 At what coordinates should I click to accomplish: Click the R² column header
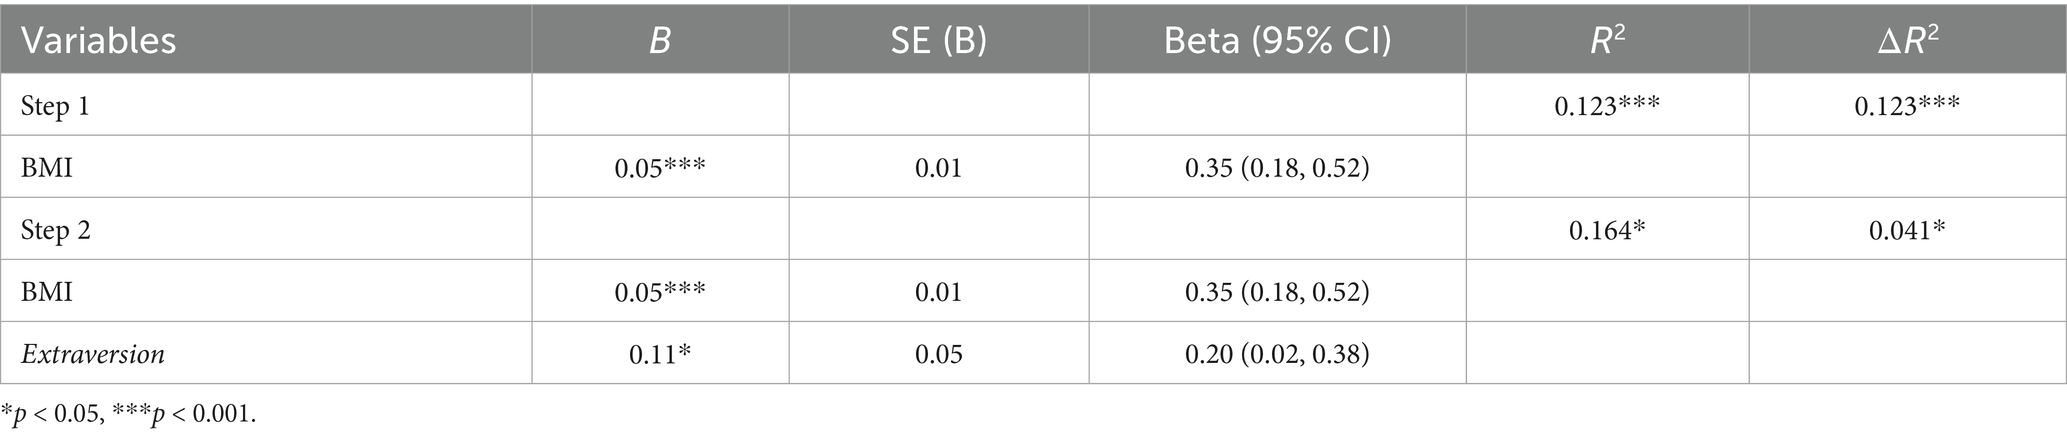click(1606, 41)
